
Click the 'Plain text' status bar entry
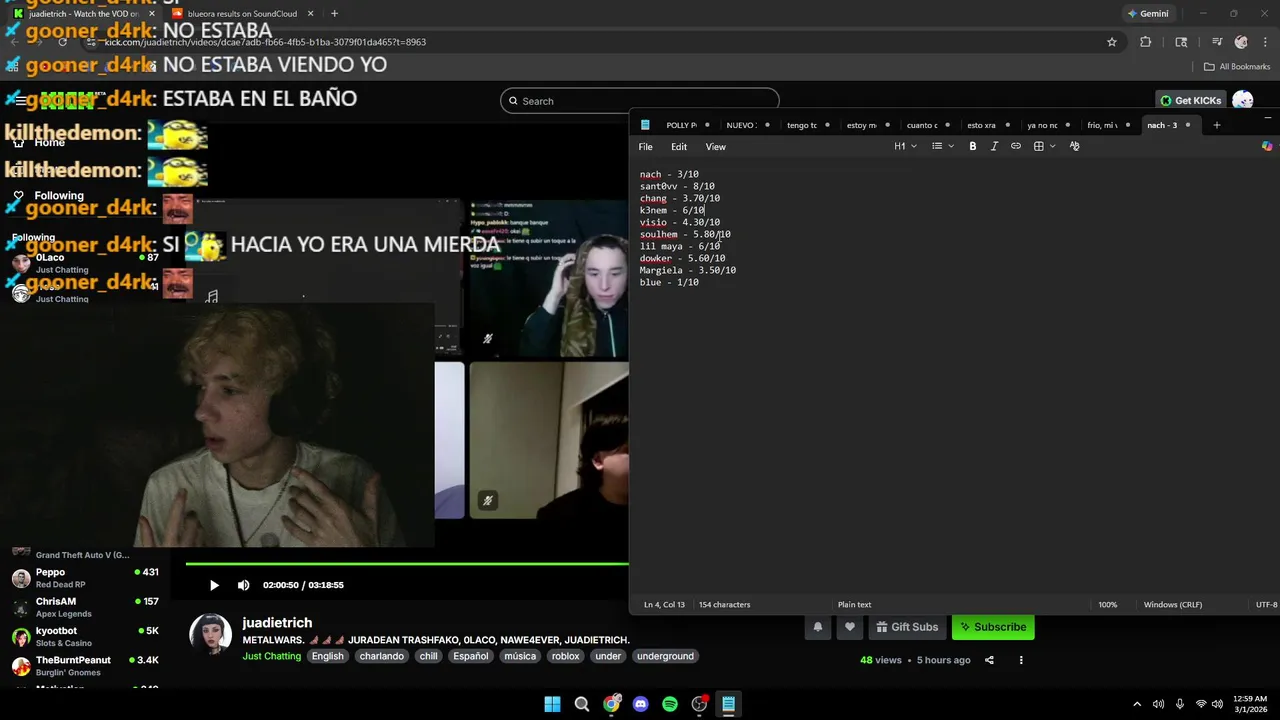(854, 604)
